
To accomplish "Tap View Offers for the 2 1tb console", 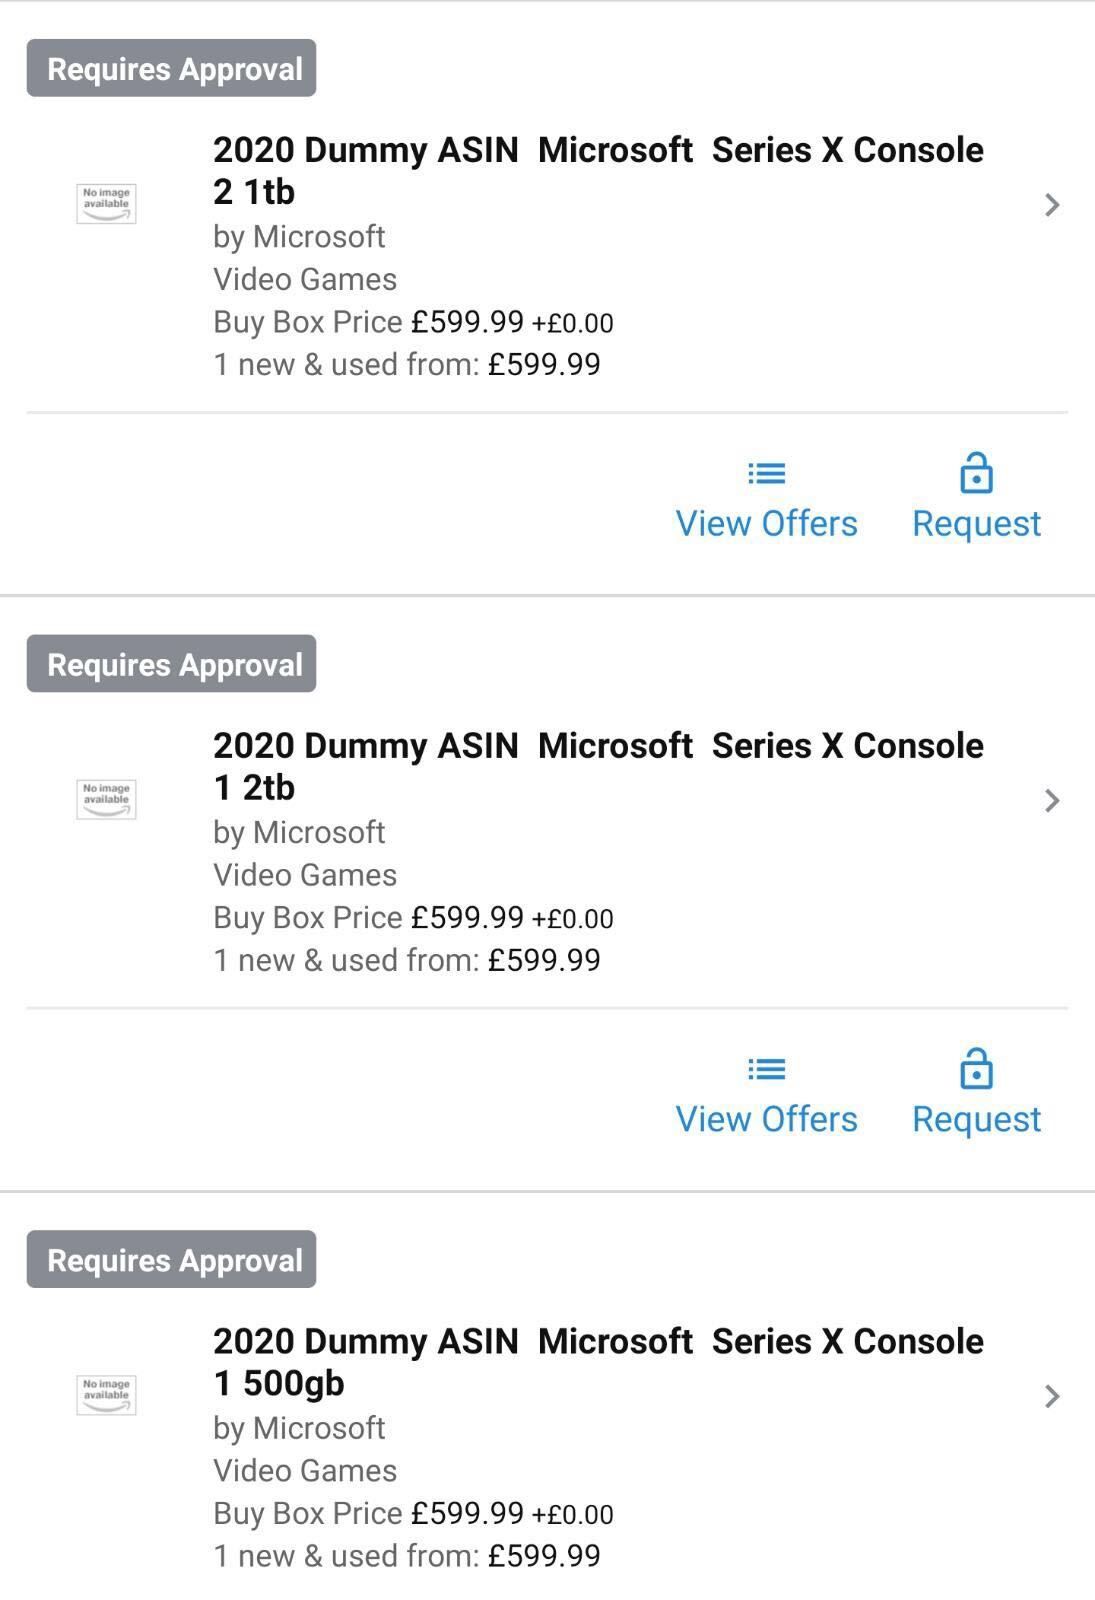I will pos(766,523).
